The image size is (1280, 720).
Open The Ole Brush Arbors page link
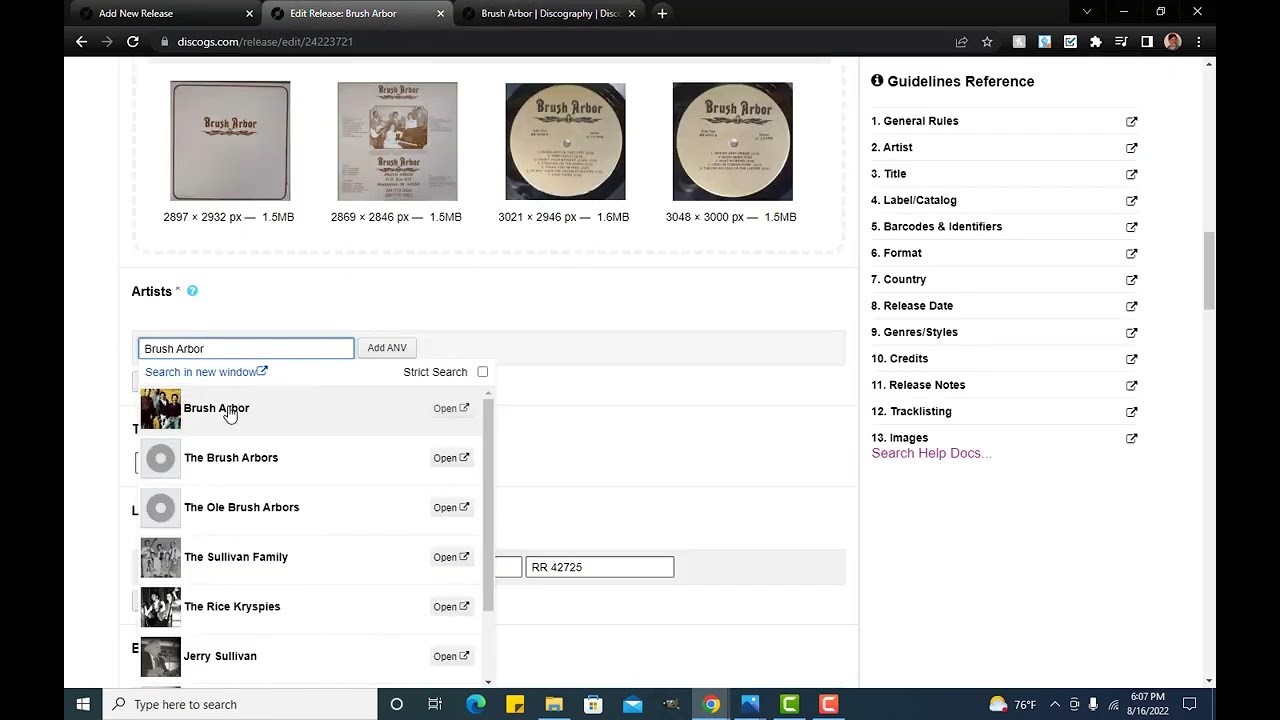tap(451, 507)
